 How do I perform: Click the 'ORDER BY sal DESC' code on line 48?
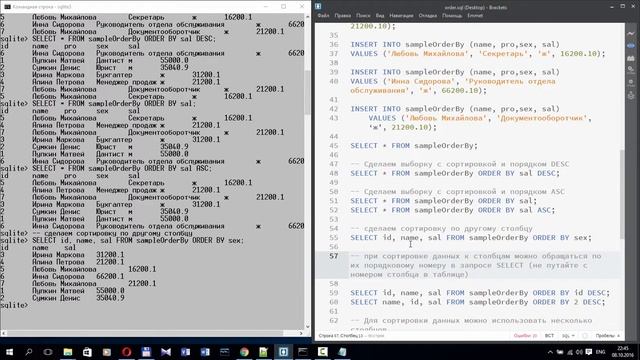coord(516,173)
